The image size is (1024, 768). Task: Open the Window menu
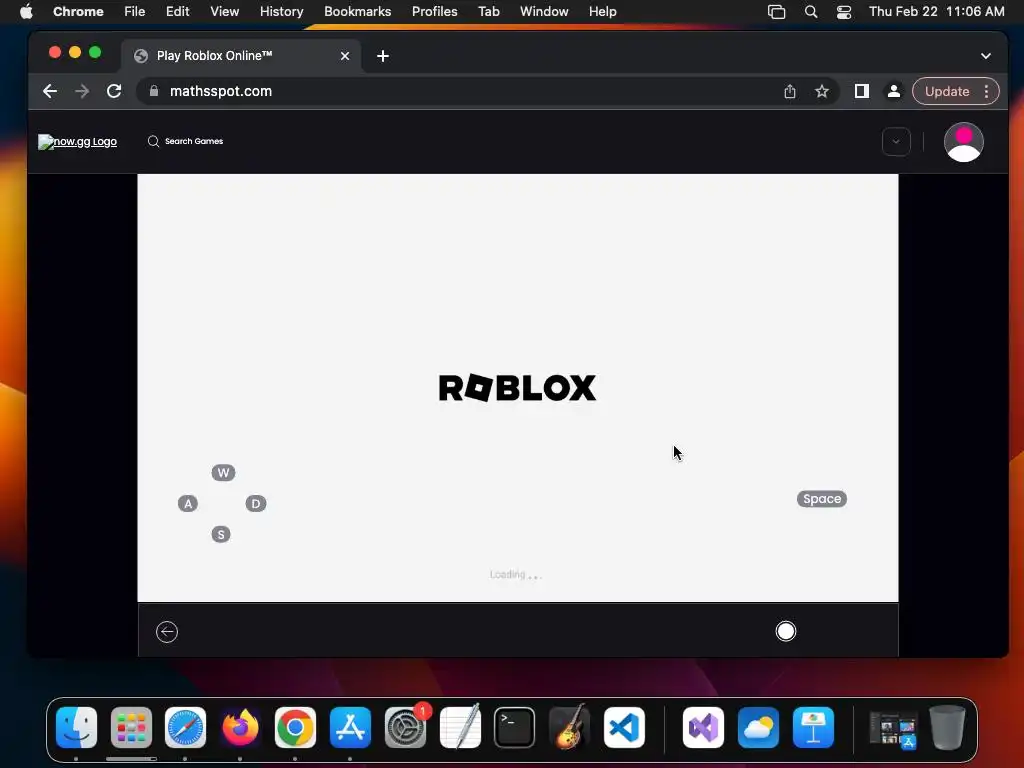click(544, 12)
